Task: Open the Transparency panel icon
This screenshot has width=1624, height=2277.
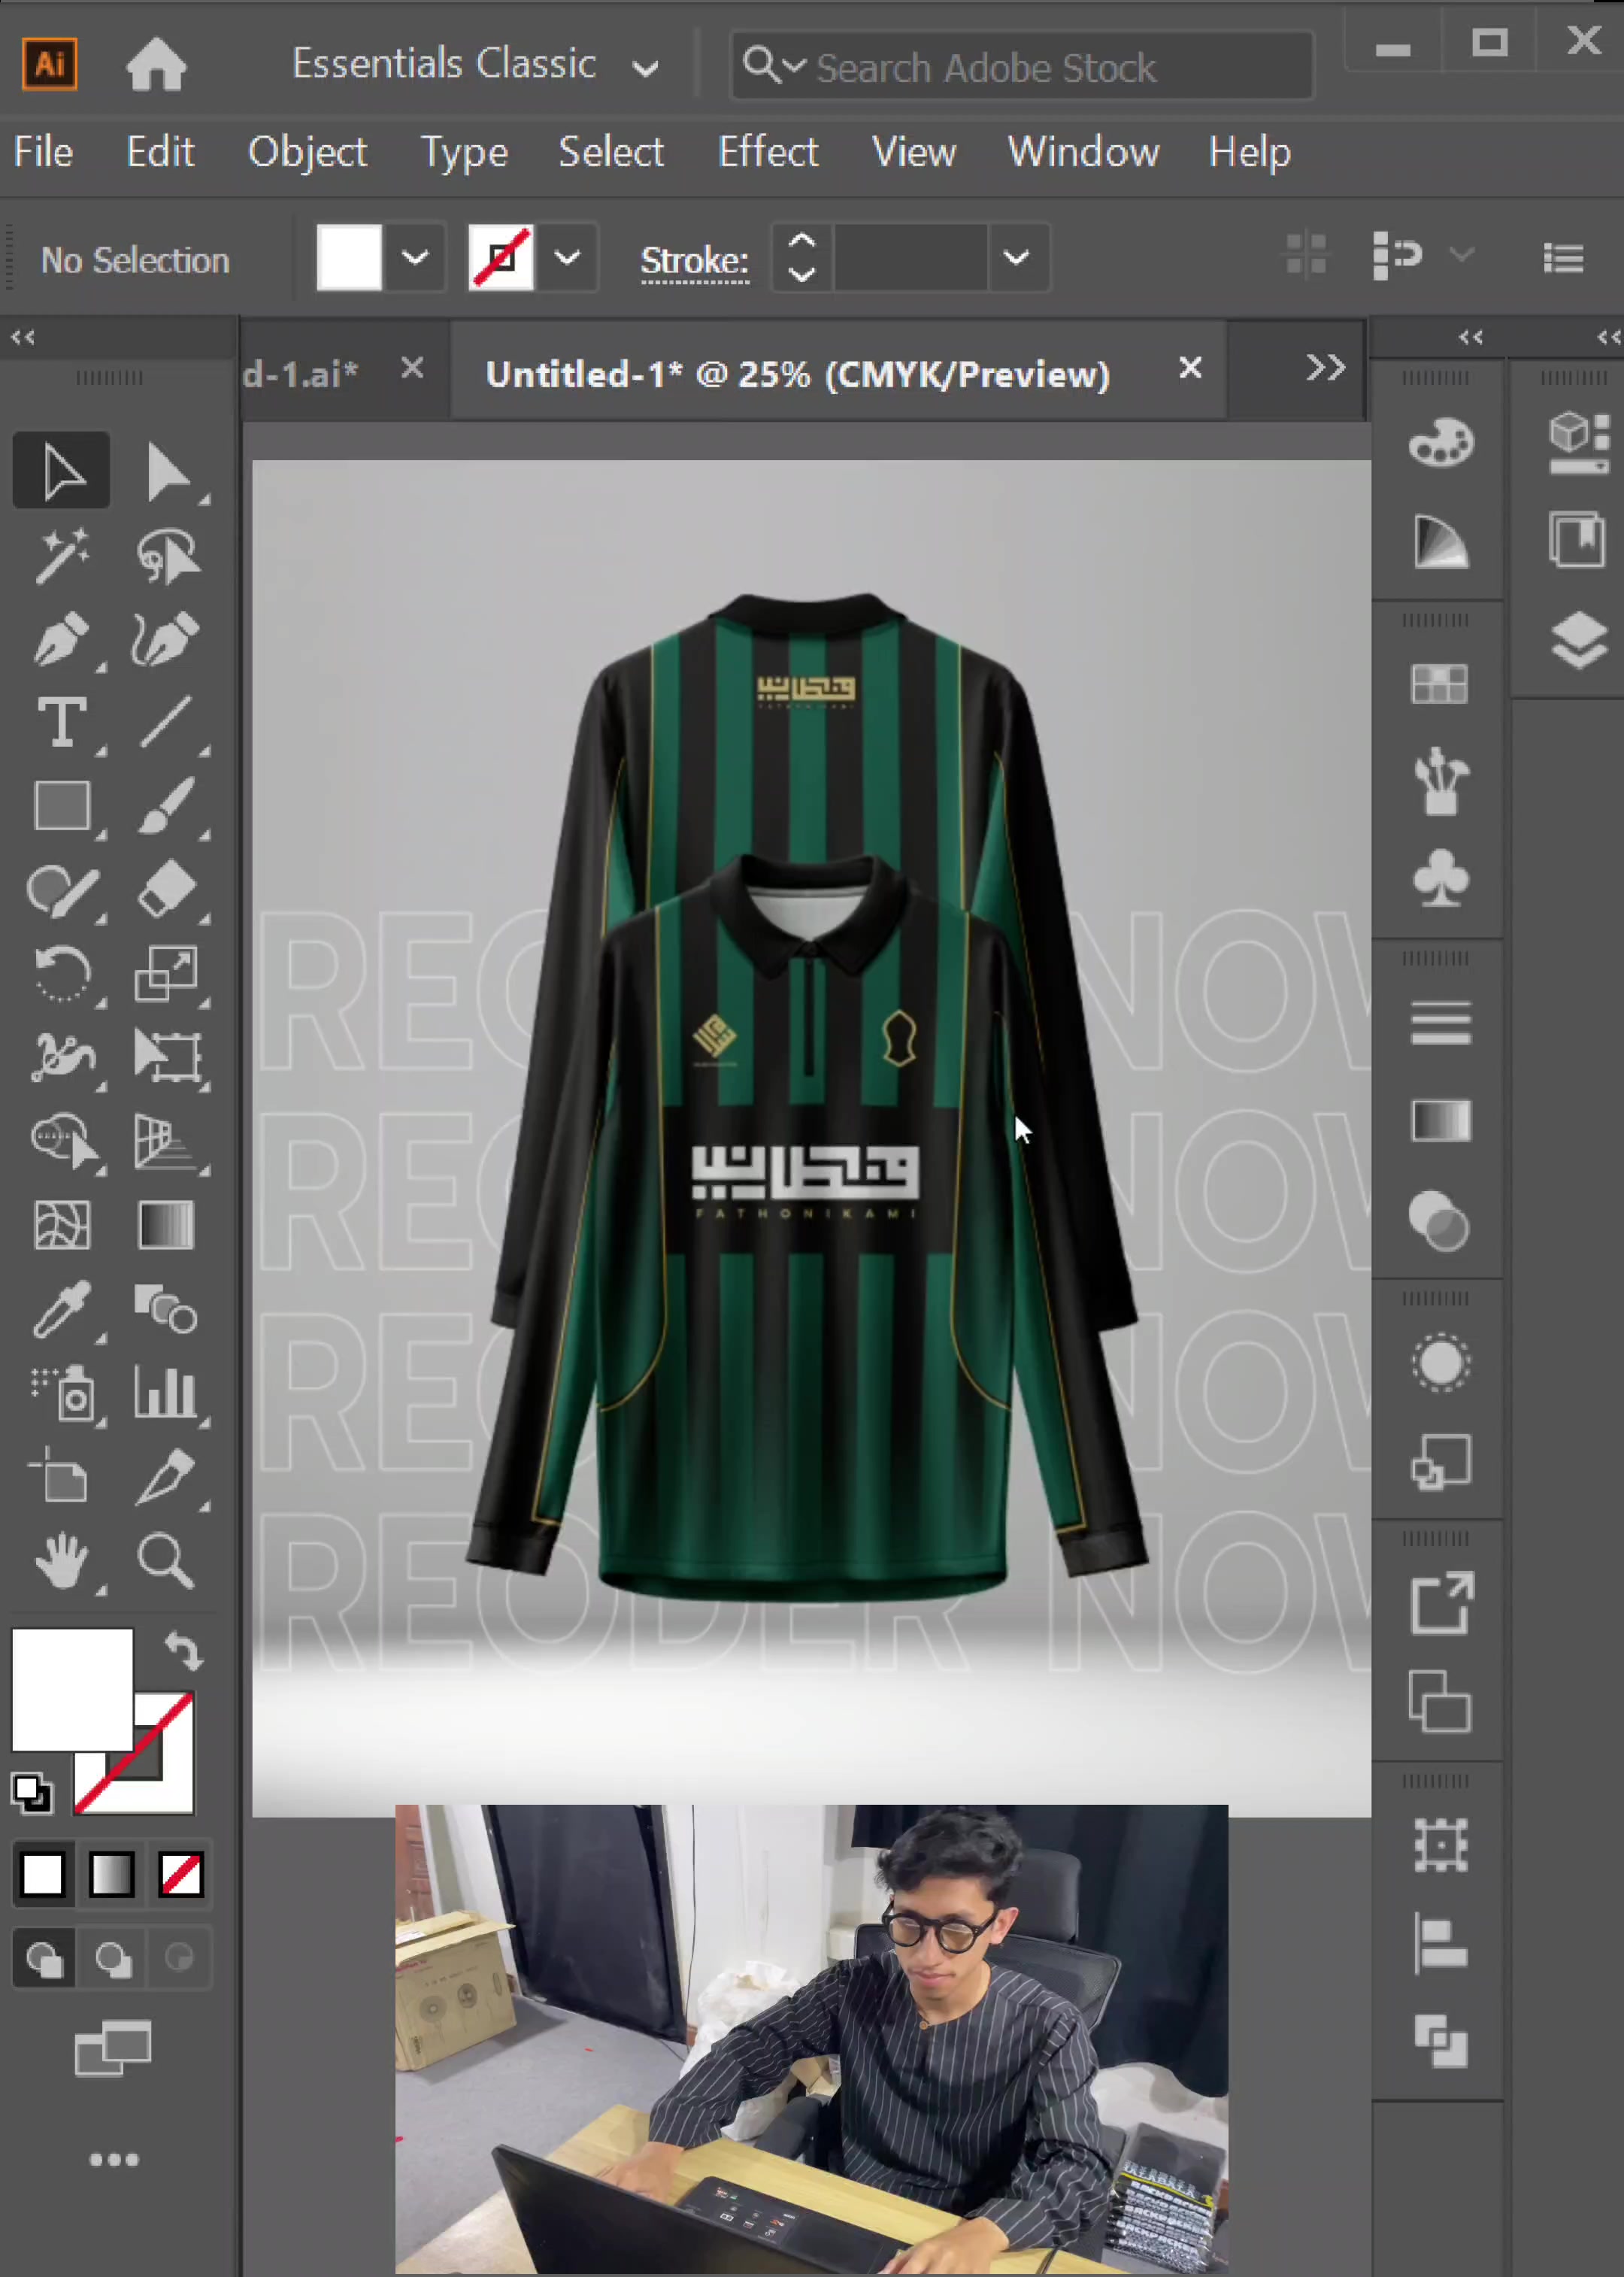Action: click(x=1440, y=1222)
